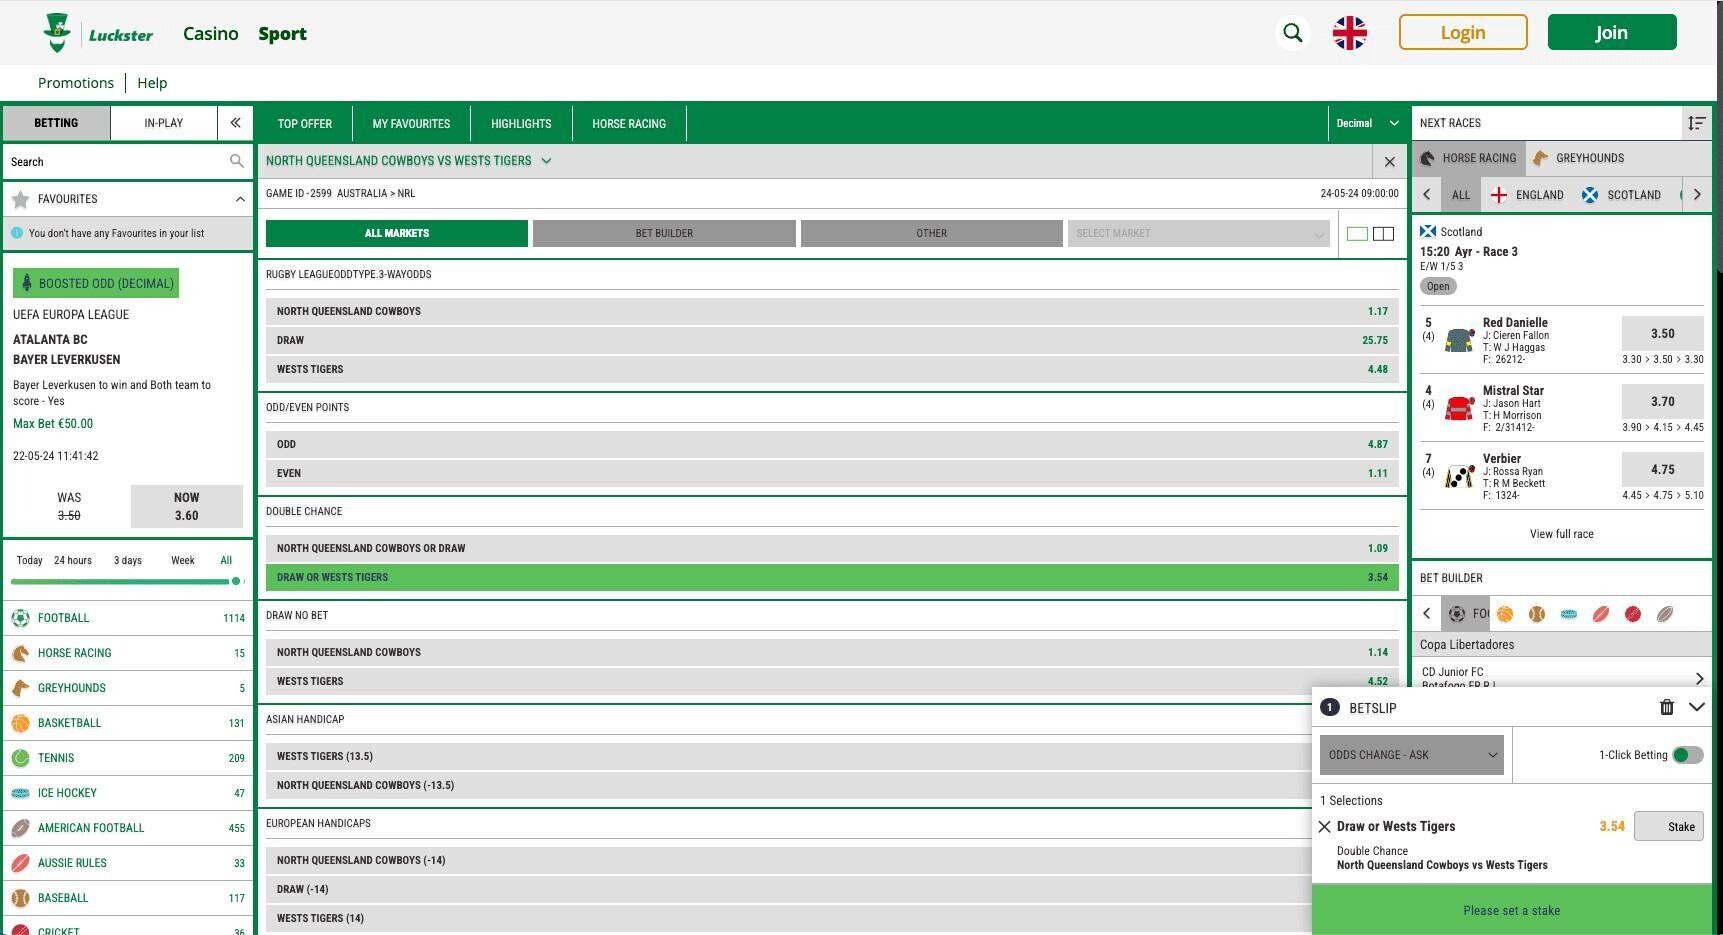Image resolution: width=1723 pixels, height=935 pixels.
Task: Select the All time filter
Action: coord(226,560)
